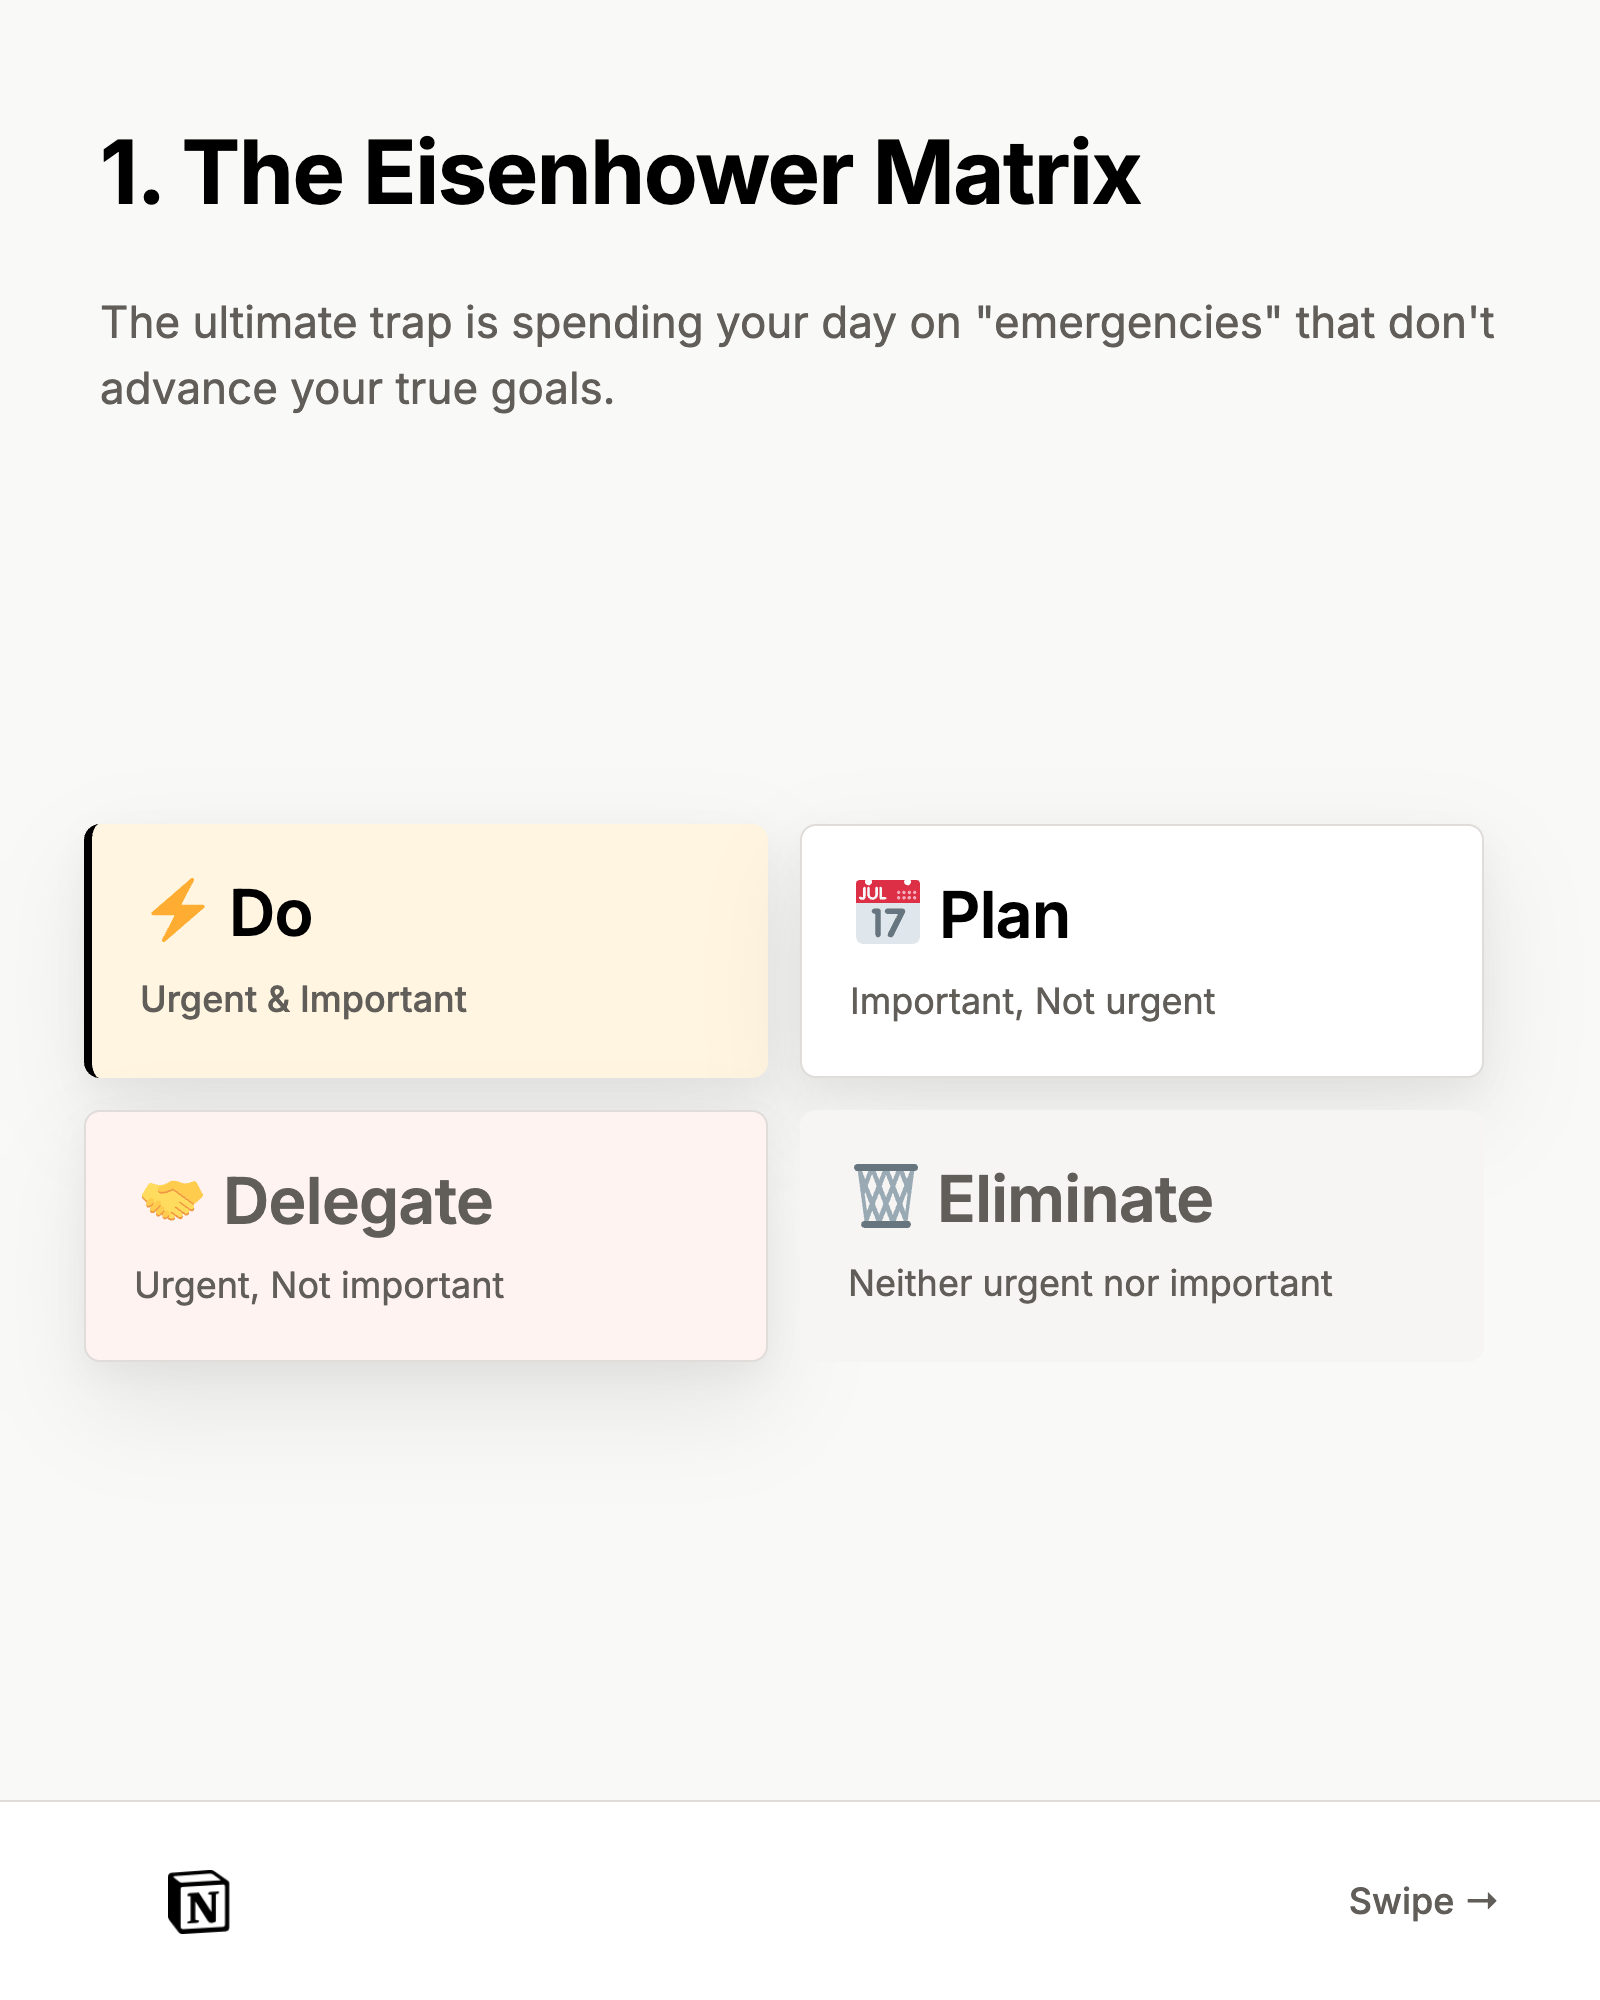Click "Neither urgent nor important" caption
Viewport: 1600px width, 2000px height.
click(x=1090, y=1284)
